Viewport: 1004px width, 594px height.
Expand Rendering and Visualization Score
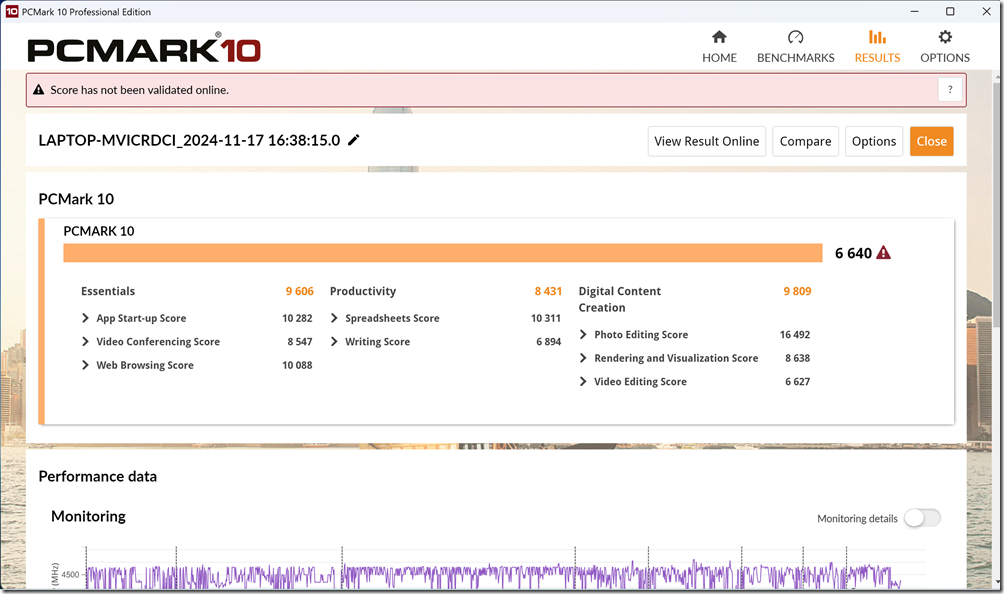(x=584, y=358)
